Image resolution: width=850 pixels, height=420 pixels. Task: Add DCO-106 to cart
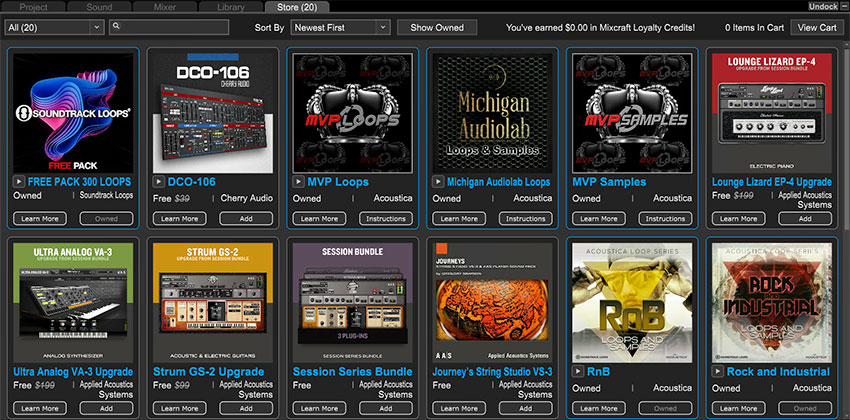[x=246, y=219]
